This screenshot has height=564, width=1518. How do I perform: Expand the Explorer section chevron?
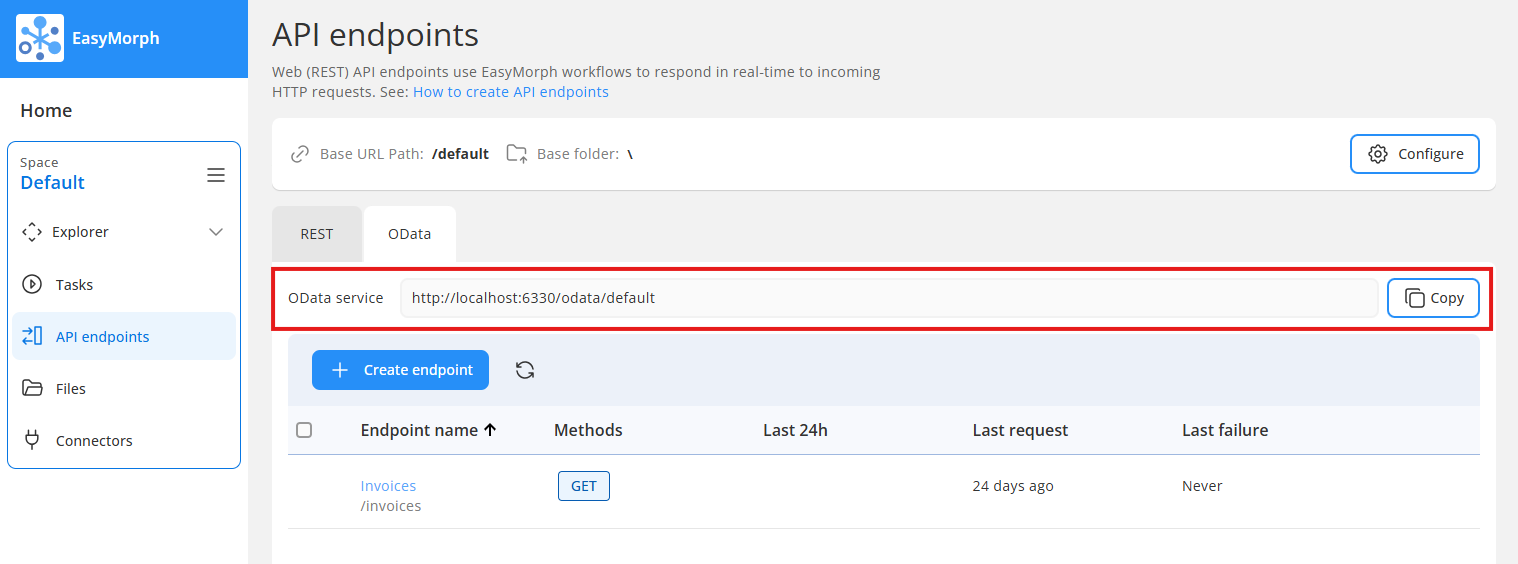click(216, 232)
